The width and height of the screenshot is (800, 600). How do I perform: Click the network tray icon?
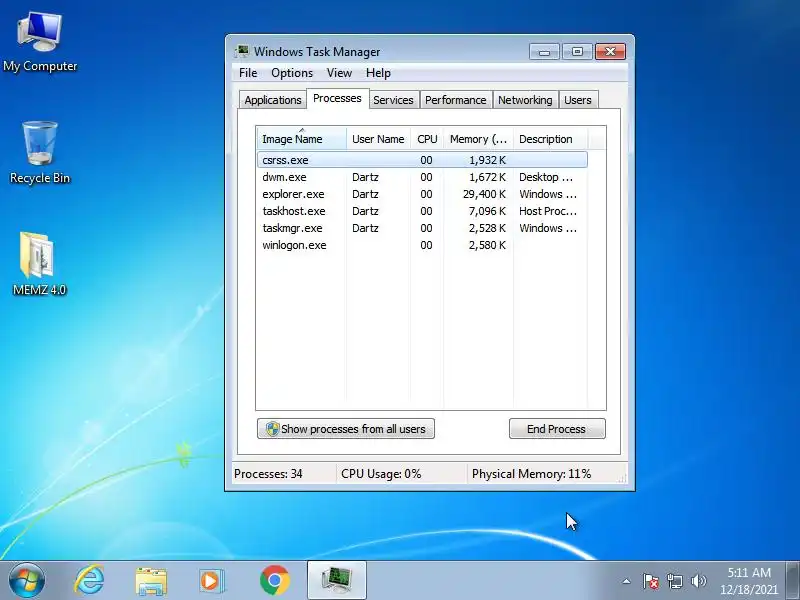(x=674, y=581)
